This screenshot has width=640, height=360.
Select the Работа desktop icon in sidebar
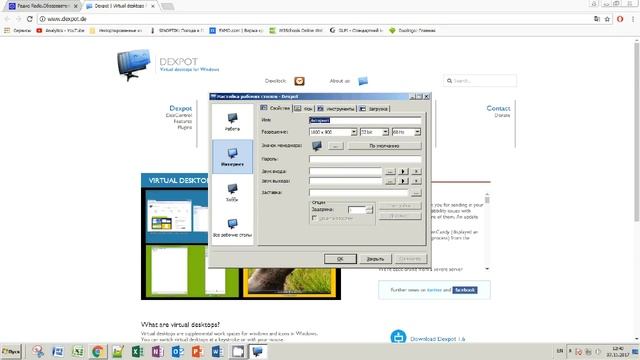click(x=232, y=122)
